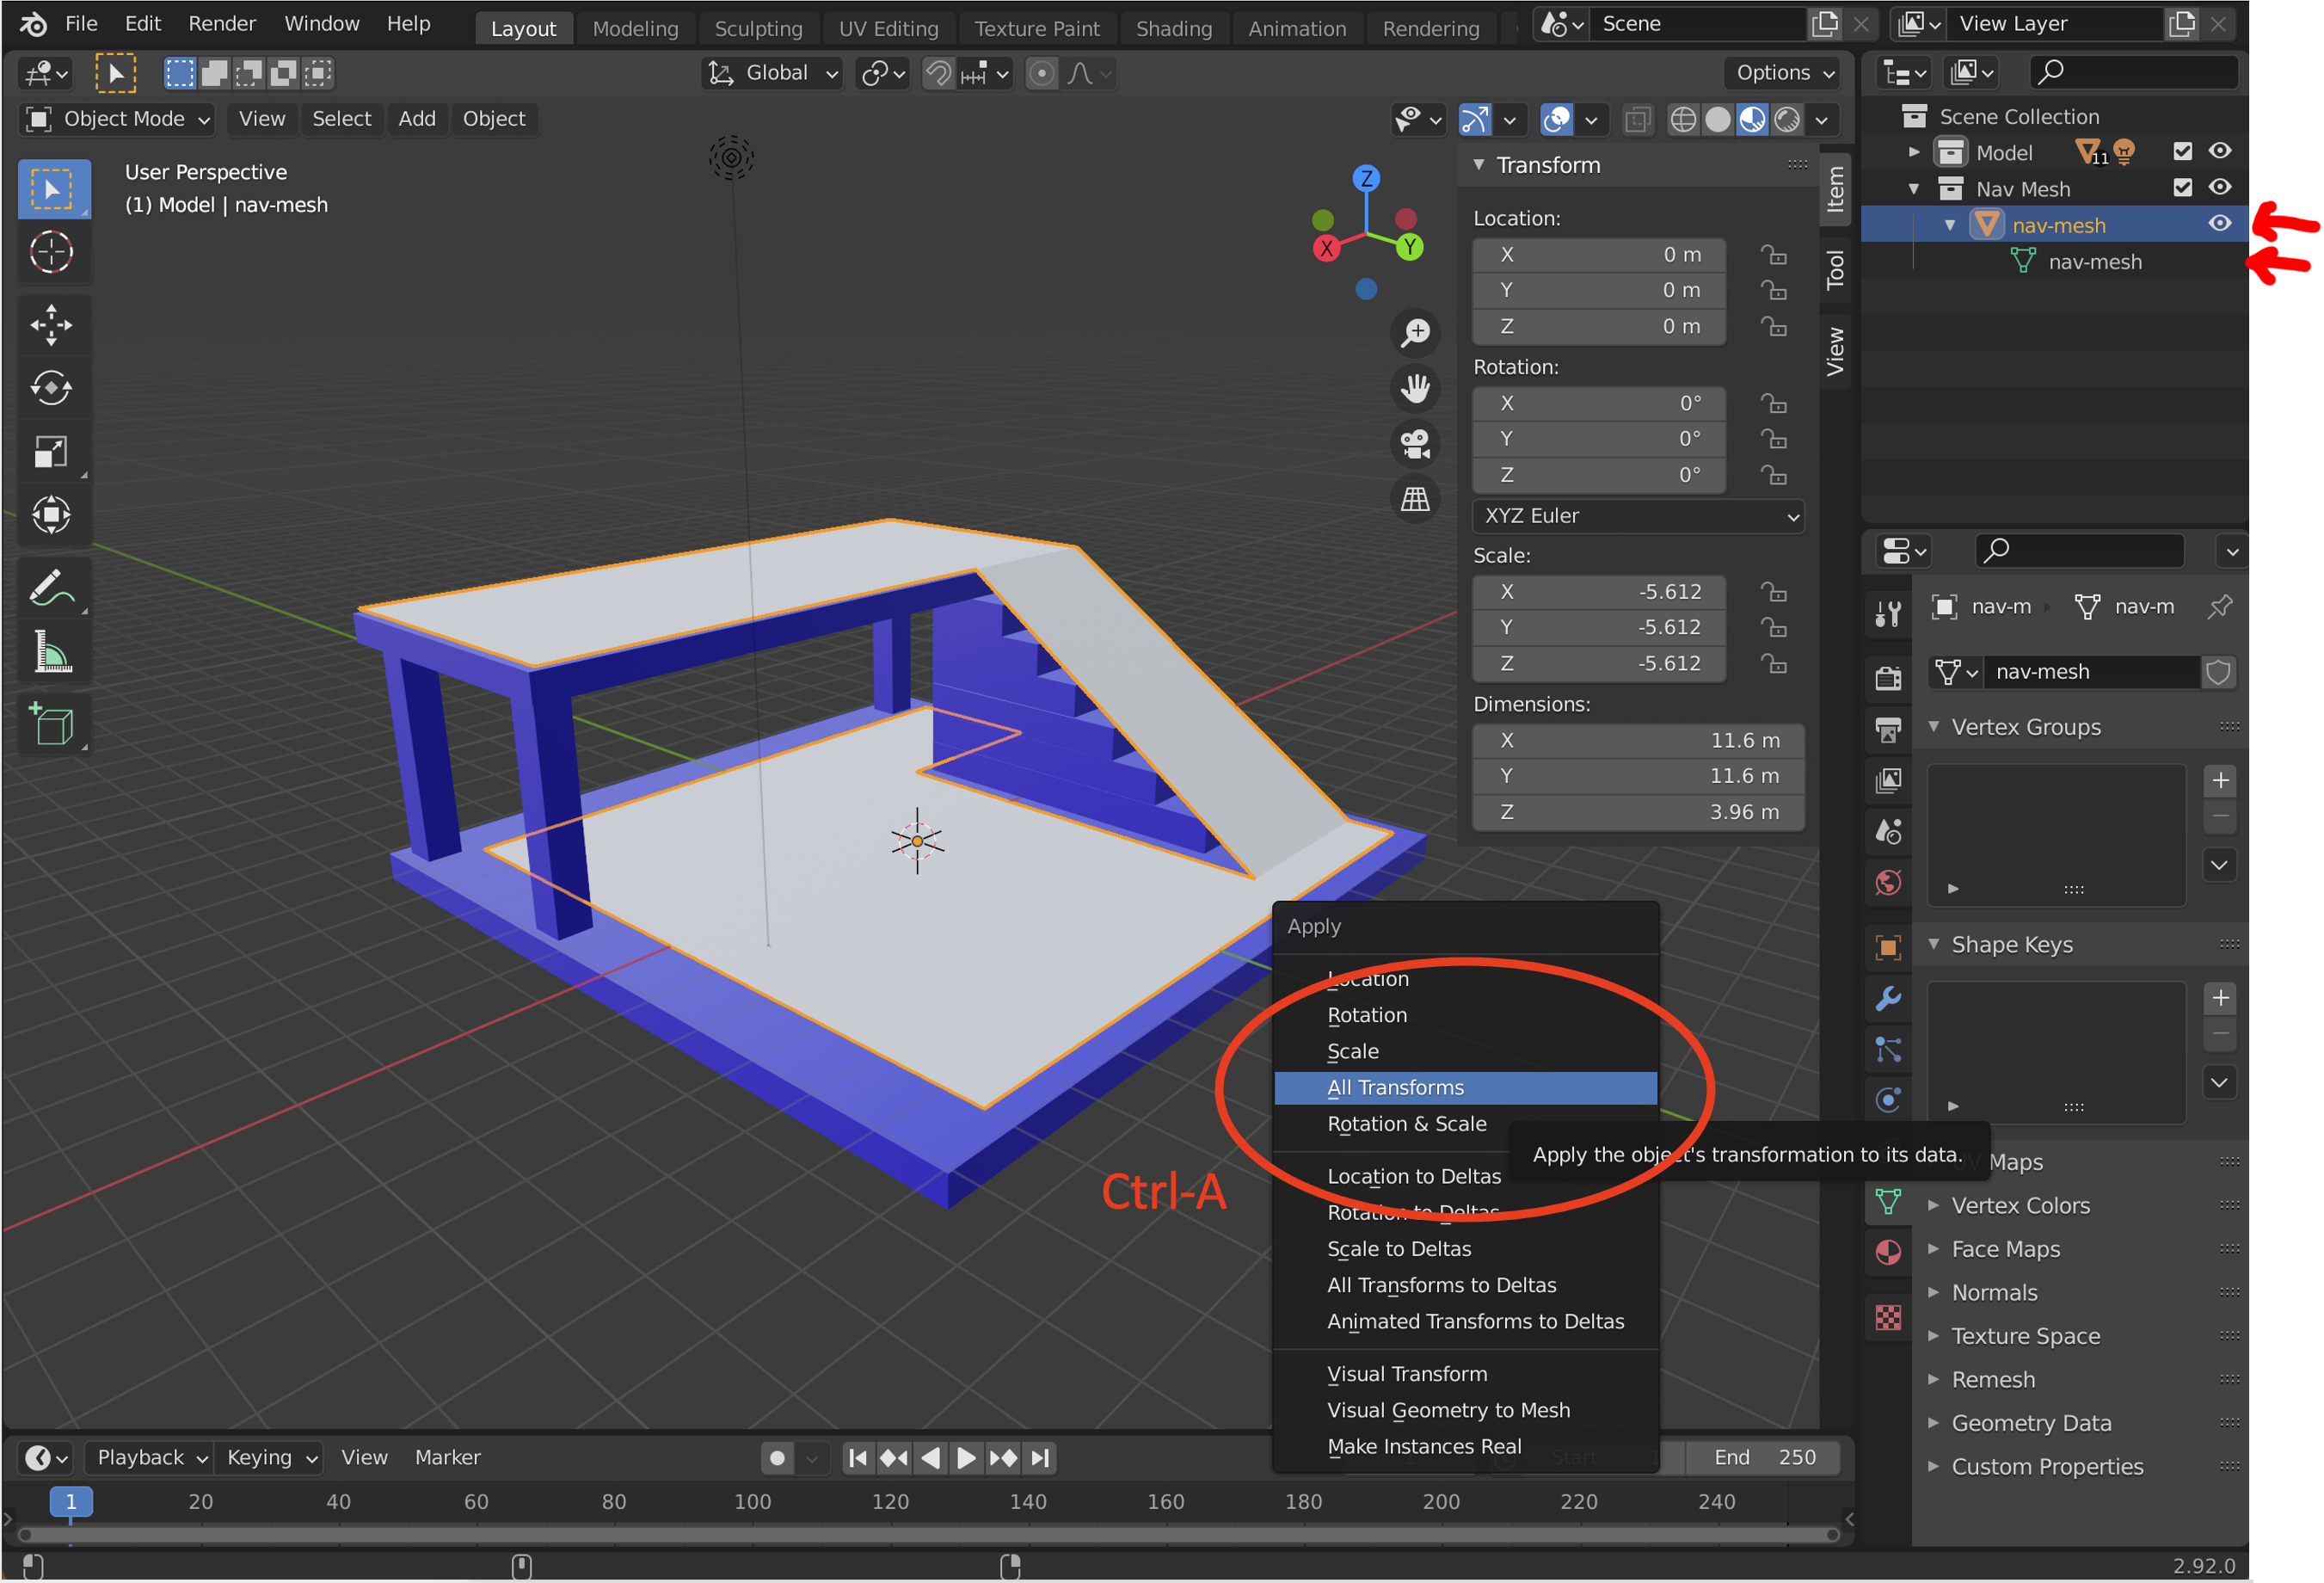
Task: Open the Marker menu in timeline
Action: tap(447, 1457)
